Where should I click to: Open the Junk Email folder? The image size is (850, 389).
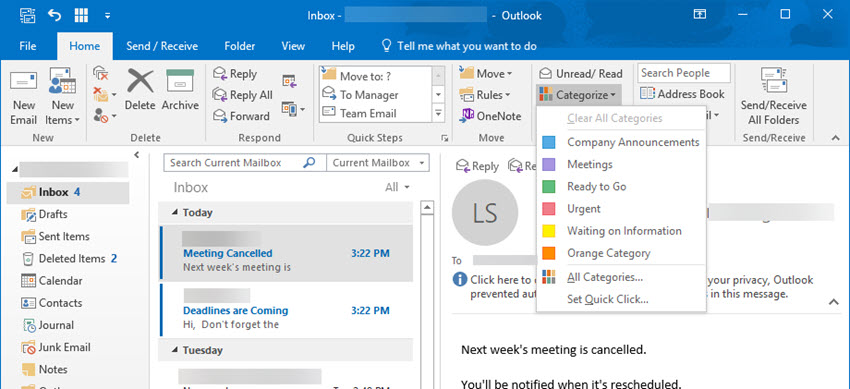pos(56,347)
